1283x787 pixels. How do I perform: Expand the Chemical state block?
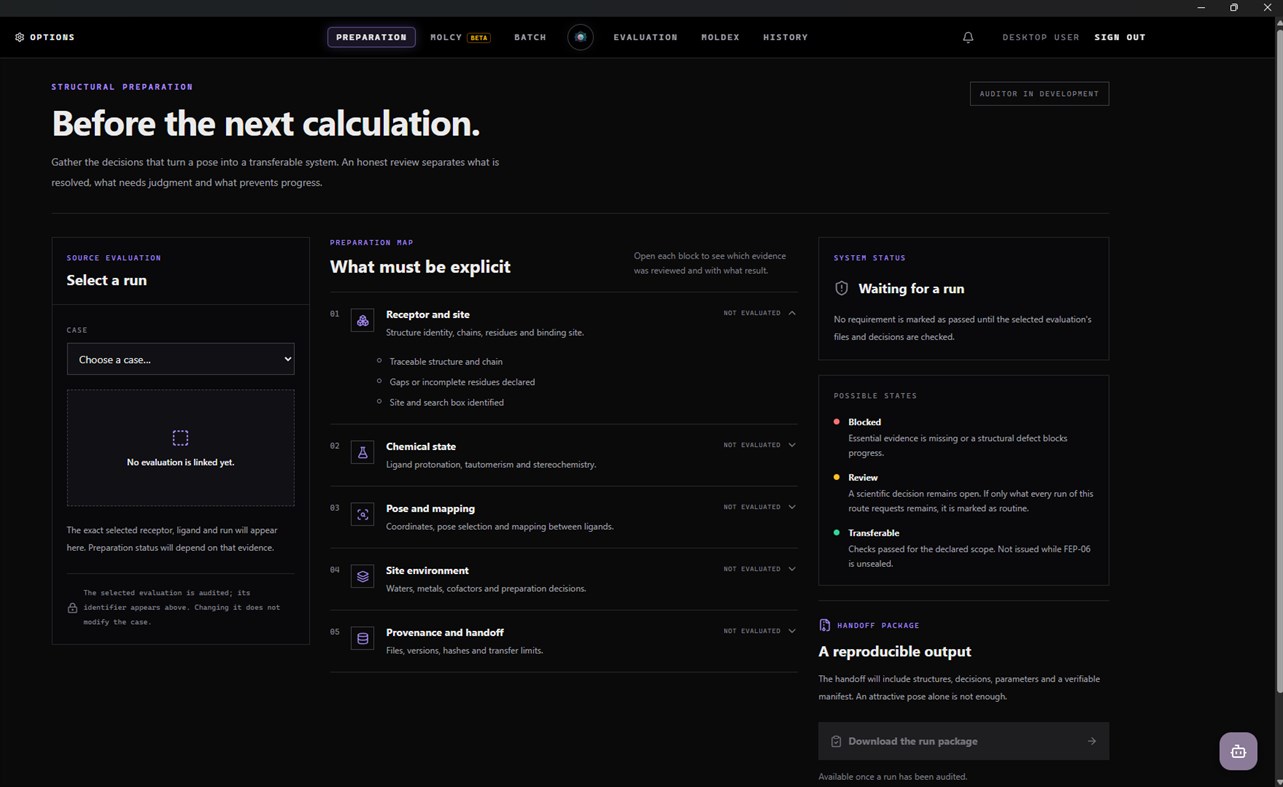pyautogui.click(x=792, y=445)
